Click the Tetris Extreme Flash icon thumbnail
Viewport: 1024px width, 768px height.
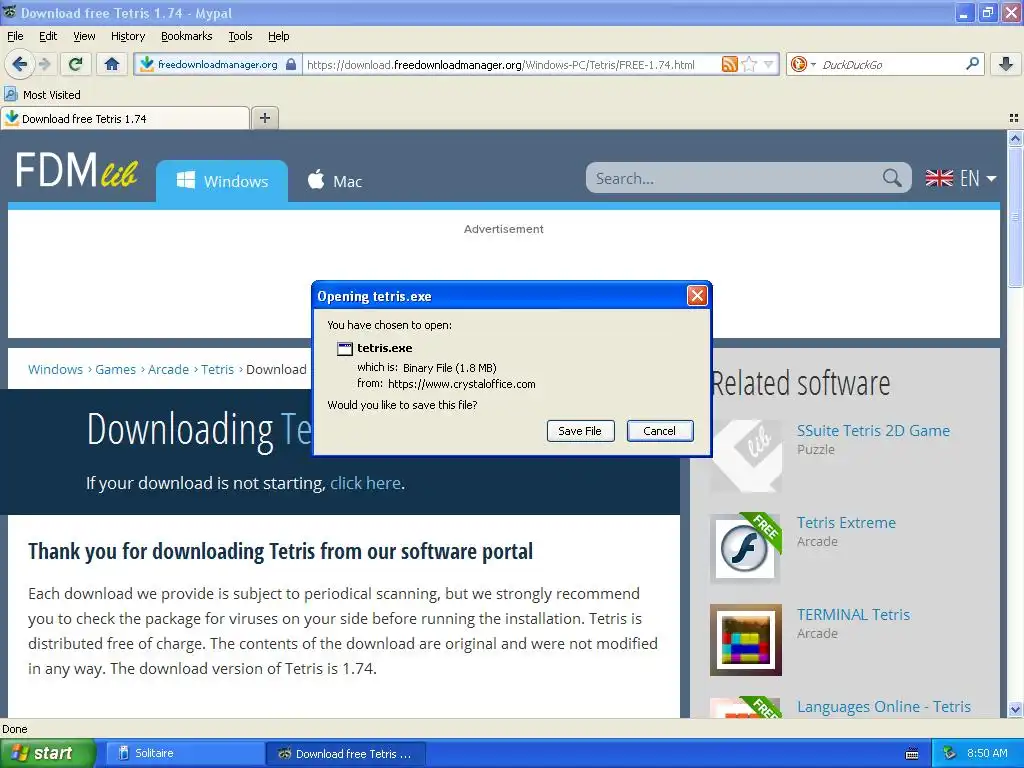tap(746, 548)
